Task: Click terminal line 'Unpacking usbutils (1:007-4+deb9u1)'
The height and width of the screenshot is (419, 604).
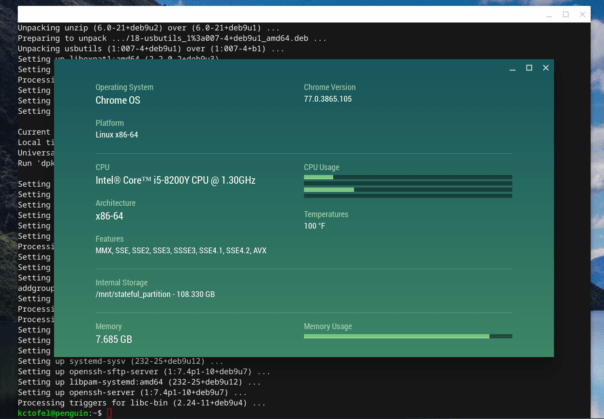Action: (151, 49)
